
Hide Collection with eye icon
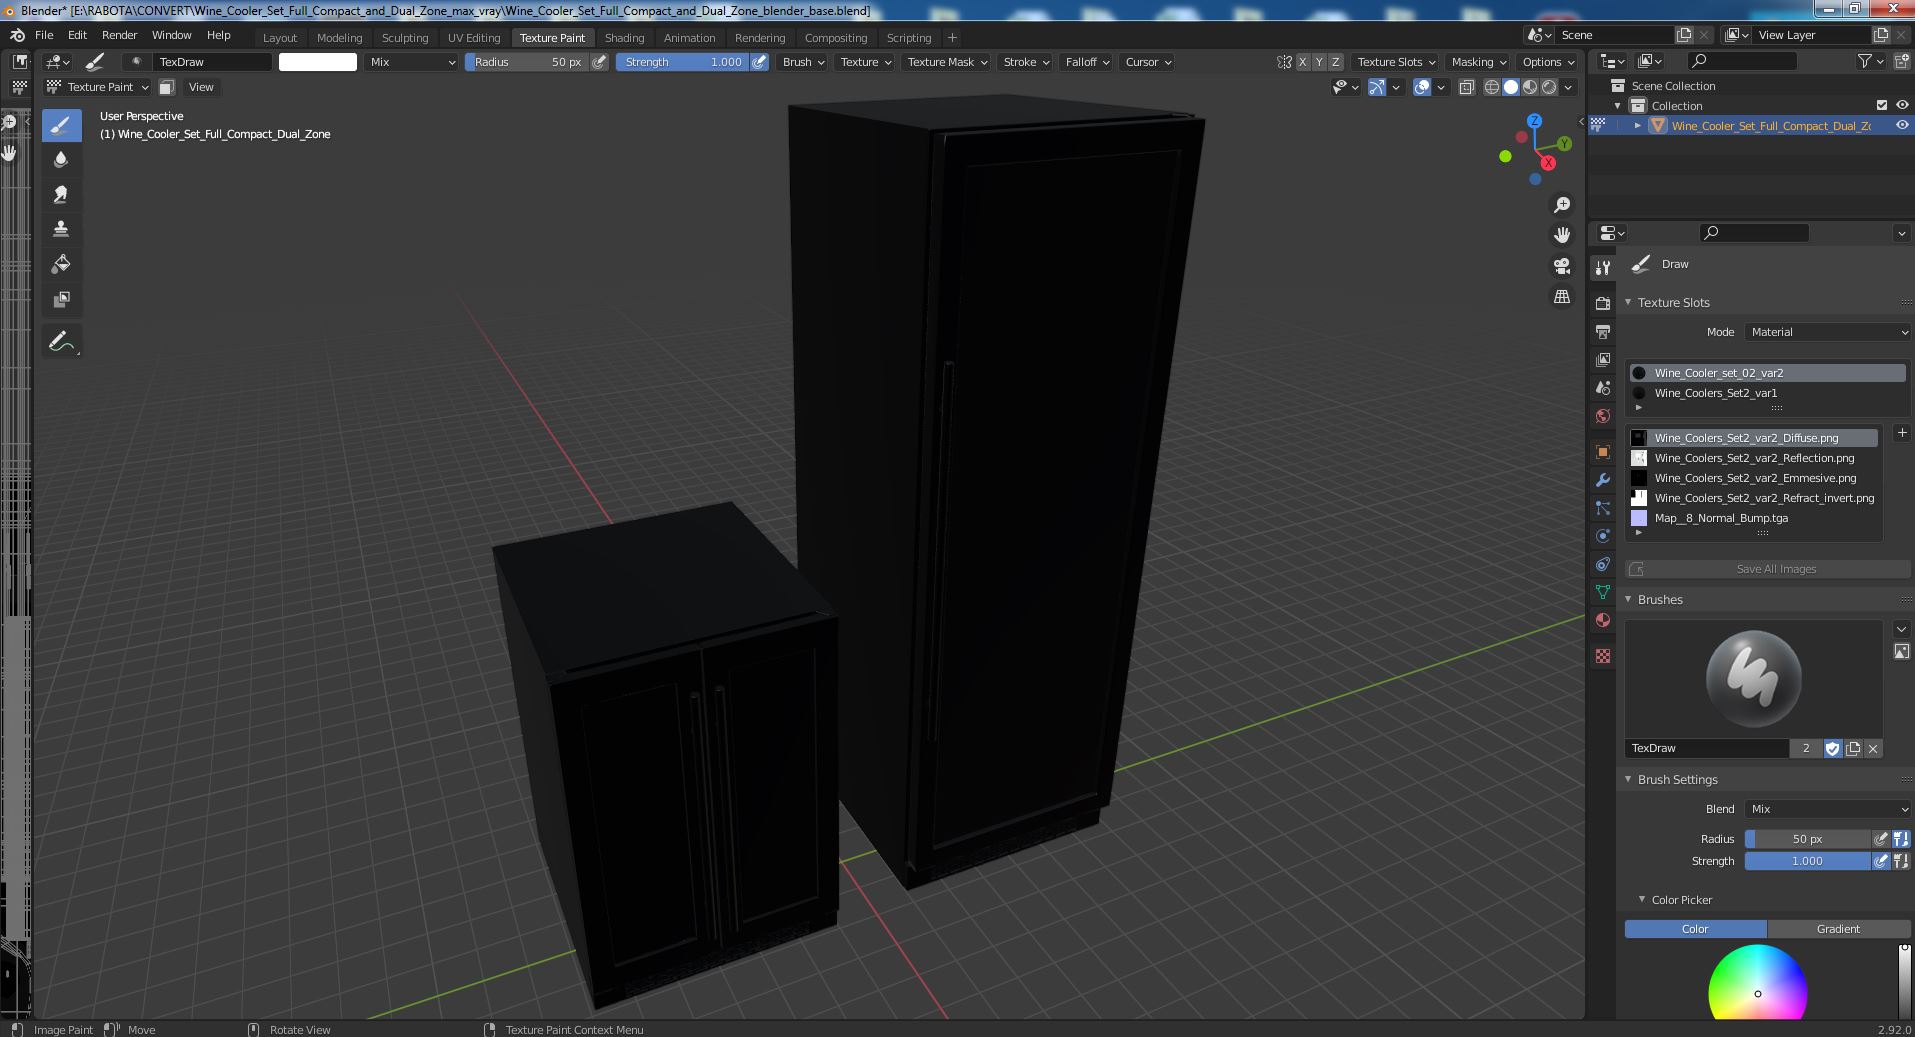pyautogui.click(x=1902, y=105)
